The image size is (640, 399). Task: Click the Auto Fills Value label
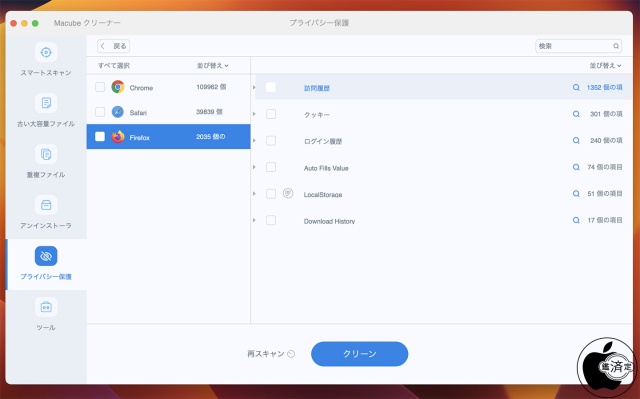(326, 168)
